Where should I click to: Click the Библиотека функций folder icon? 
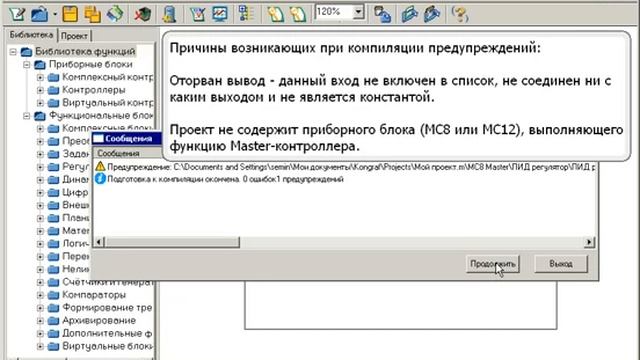point(27,52)
